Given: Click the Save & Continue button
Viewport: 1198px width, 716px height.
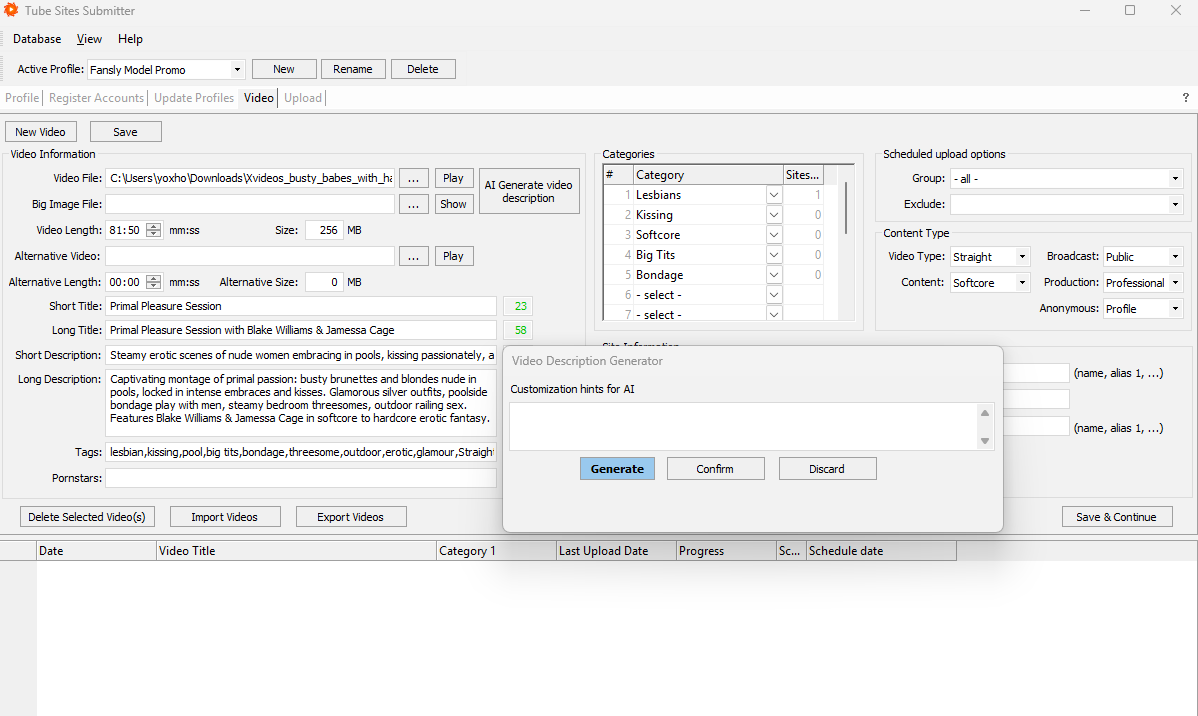Looking at the screenshot, I should tap(1116, 517).
